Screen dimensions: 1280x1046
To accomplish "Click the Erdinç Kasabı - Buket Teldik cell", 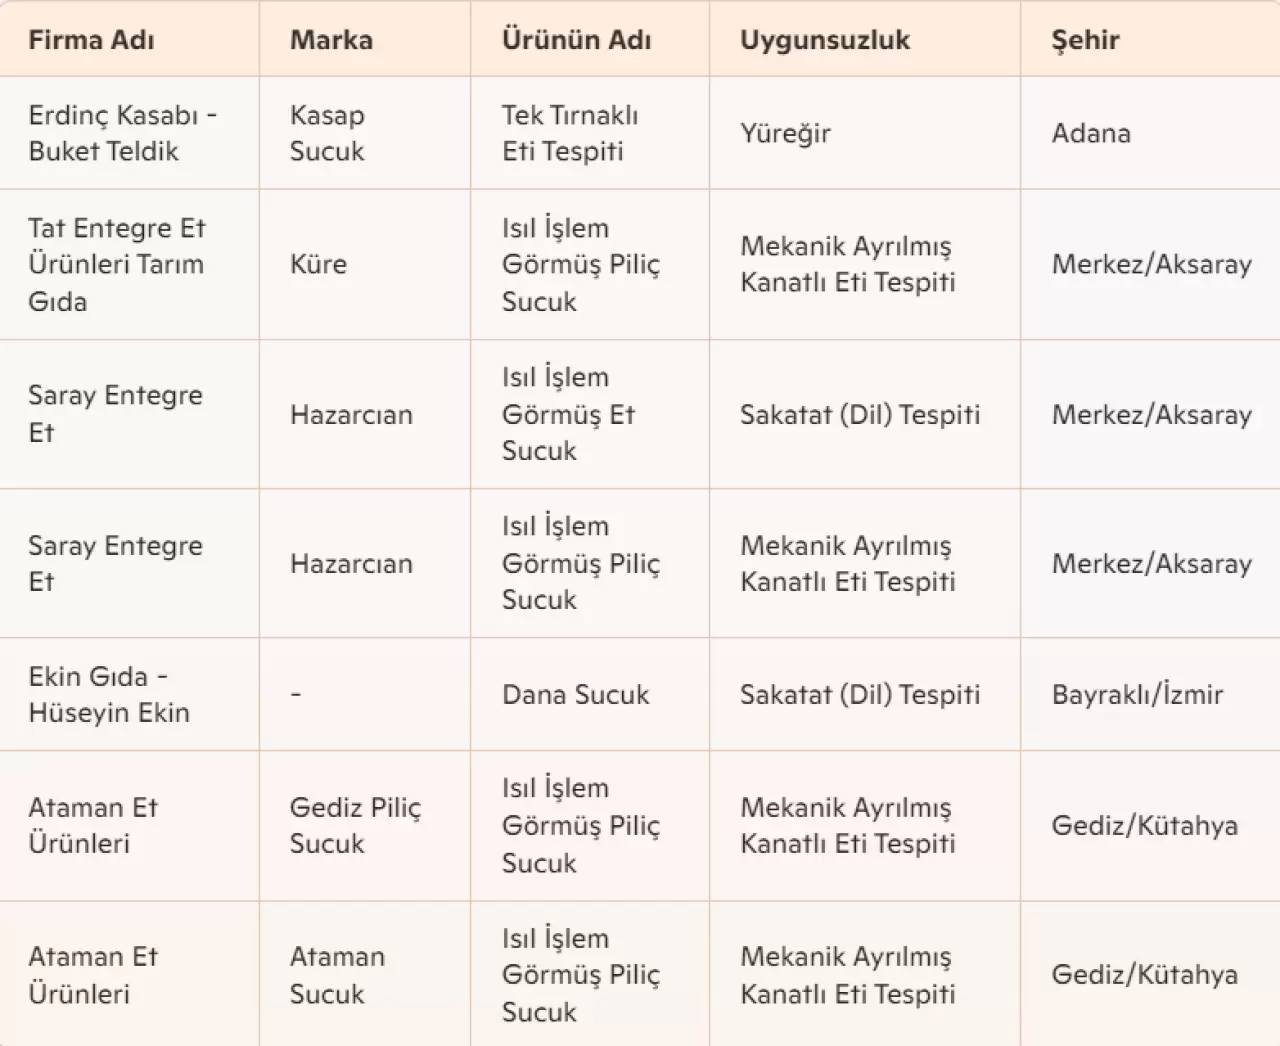I will [x=122, y=133].
